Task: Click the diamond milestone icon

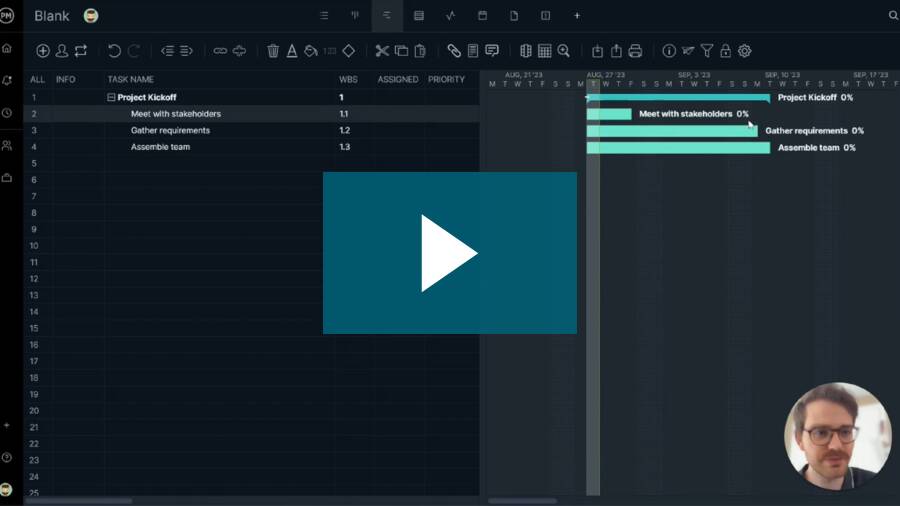Action: point(348,51)
